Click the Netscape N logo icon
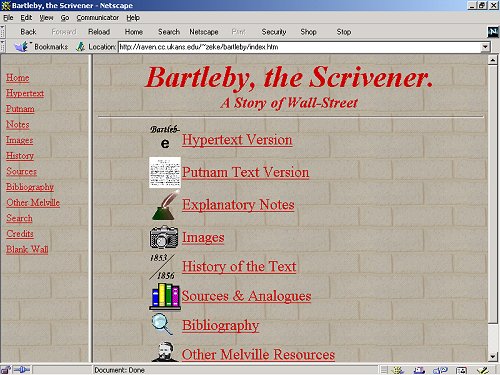The image size is (500, 375). pyautogui.click(x=493, y=32)
